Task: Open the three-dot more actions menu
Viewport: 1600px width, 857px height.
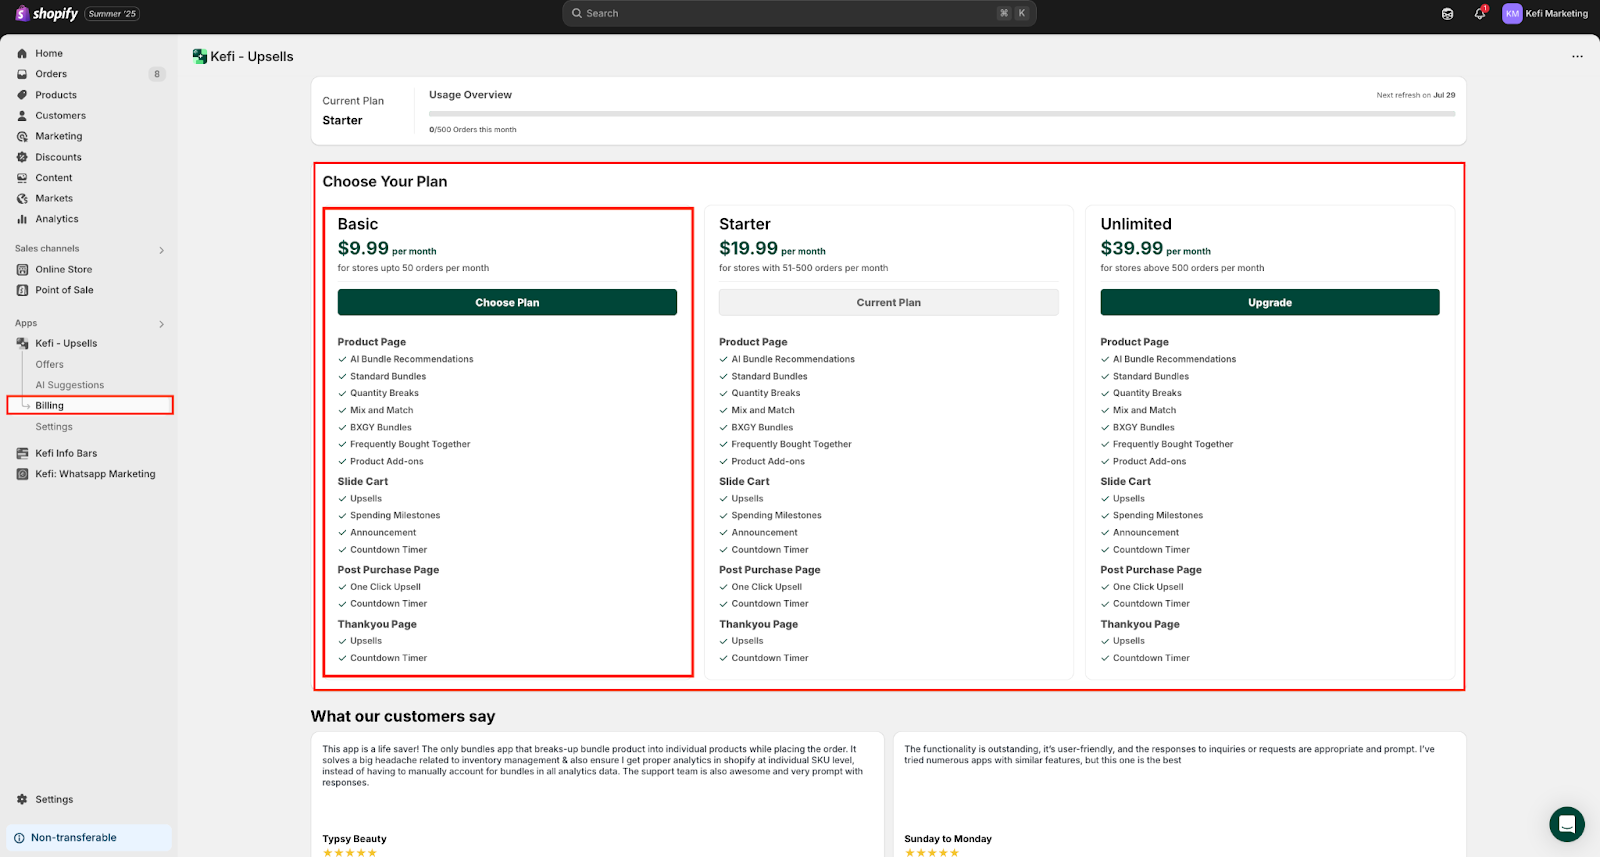Action: [x=1577, y=57]
